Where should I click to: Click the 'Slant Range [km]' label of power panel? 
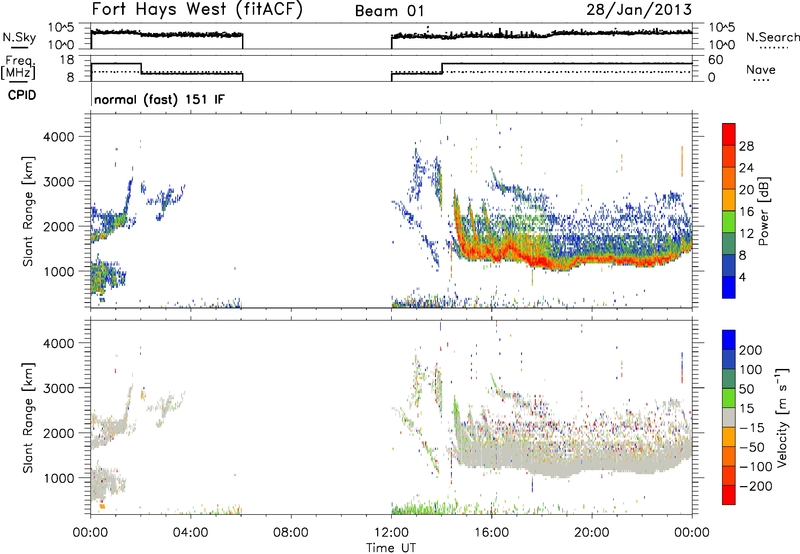coord(28,211)
